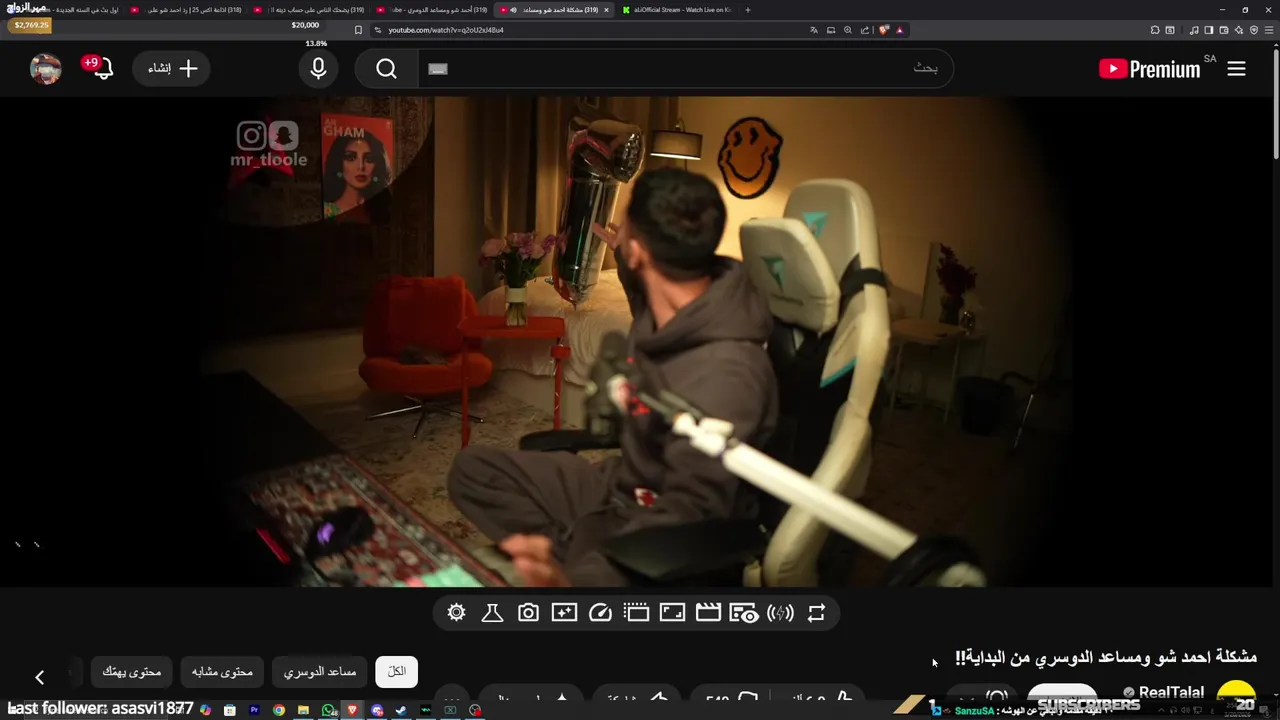
Task: Open the Create (إنشاء) button
Action: (172, 68)
